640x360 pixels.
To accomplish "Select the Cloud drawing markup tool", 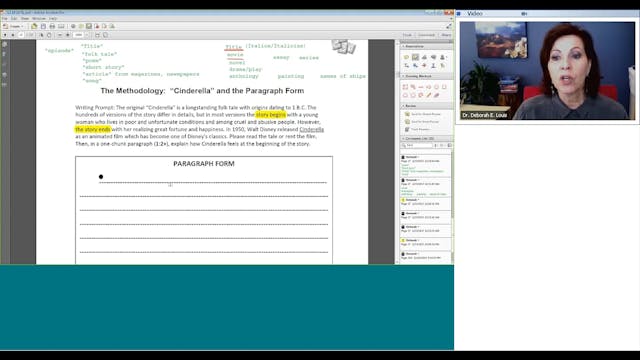I will click(405, 95).
